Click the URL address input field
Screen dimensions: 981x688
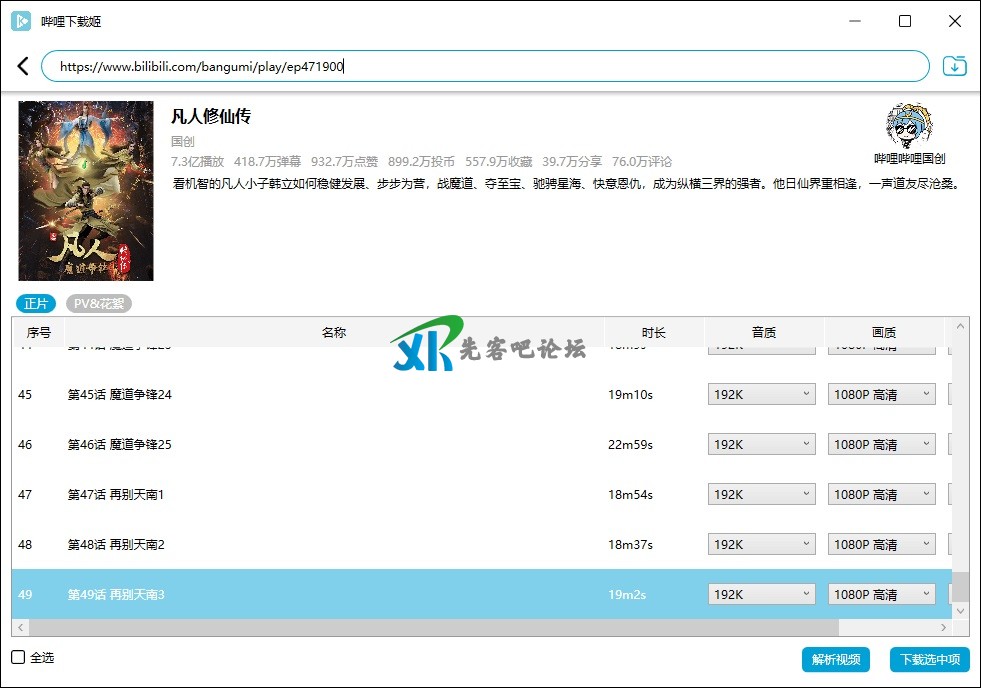pos(485,67)
